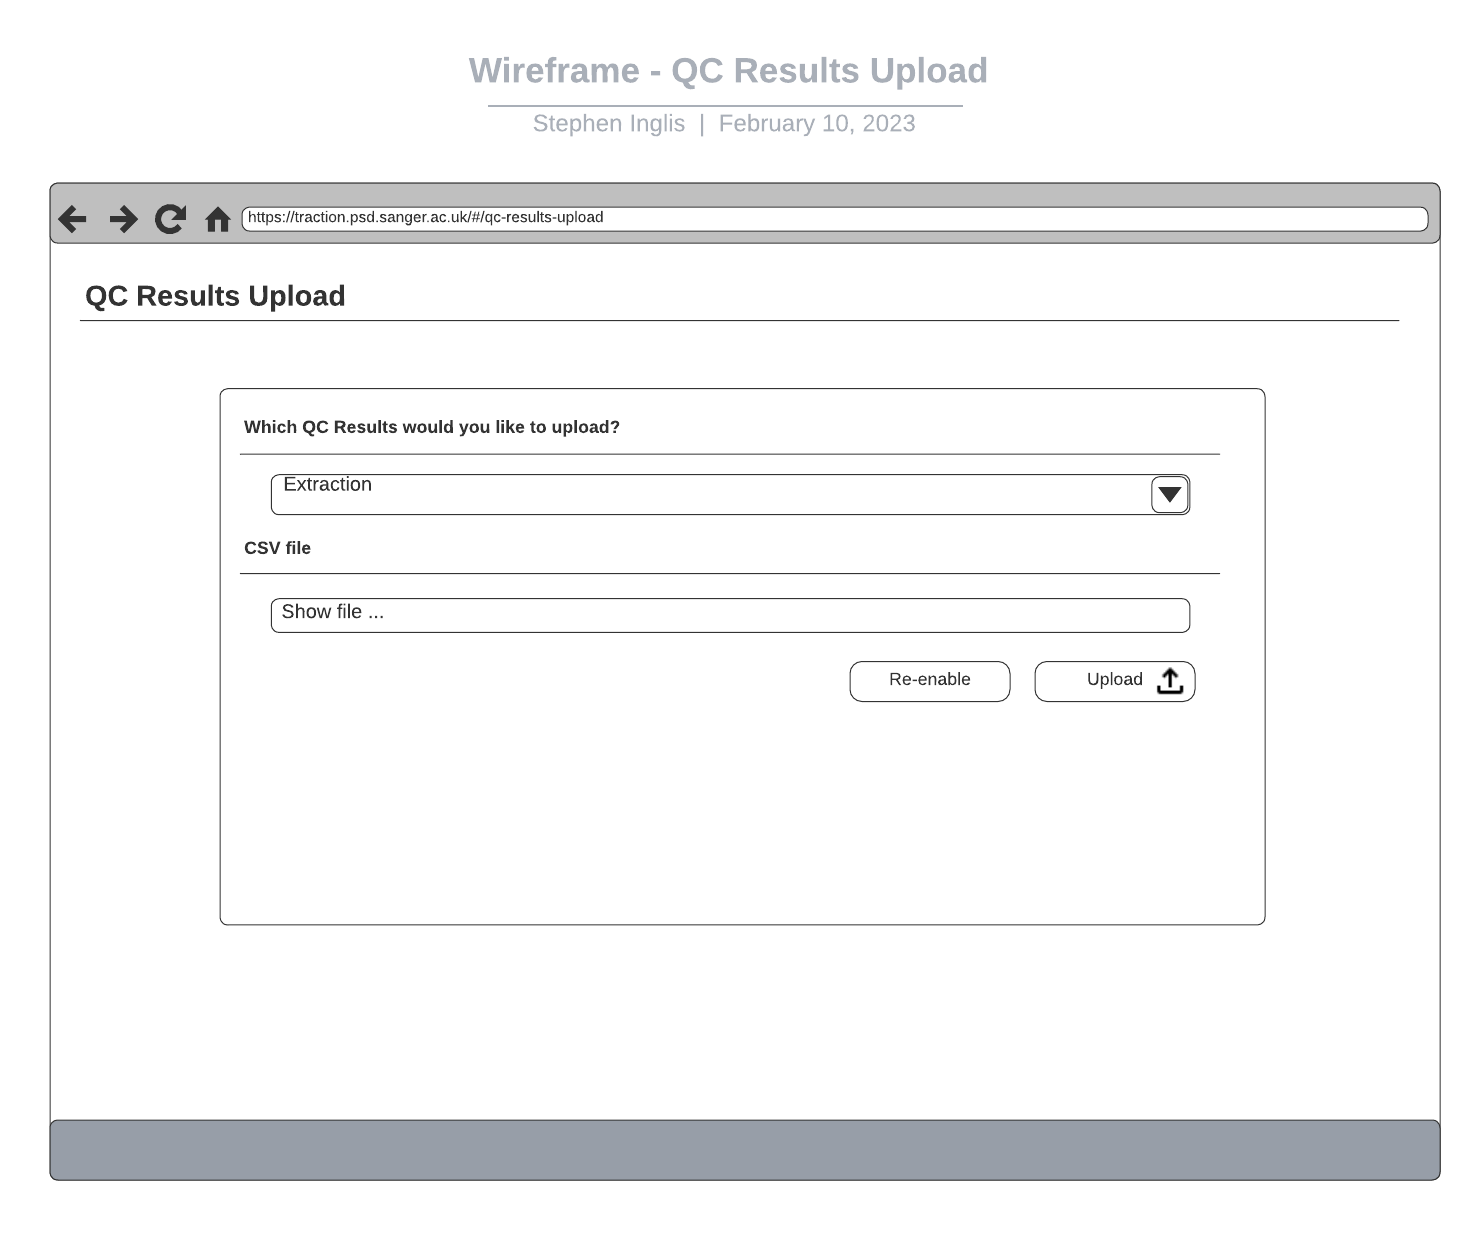1469x1249 pixels.
Task: Click the Re-enable button
Action: [929, 680]
